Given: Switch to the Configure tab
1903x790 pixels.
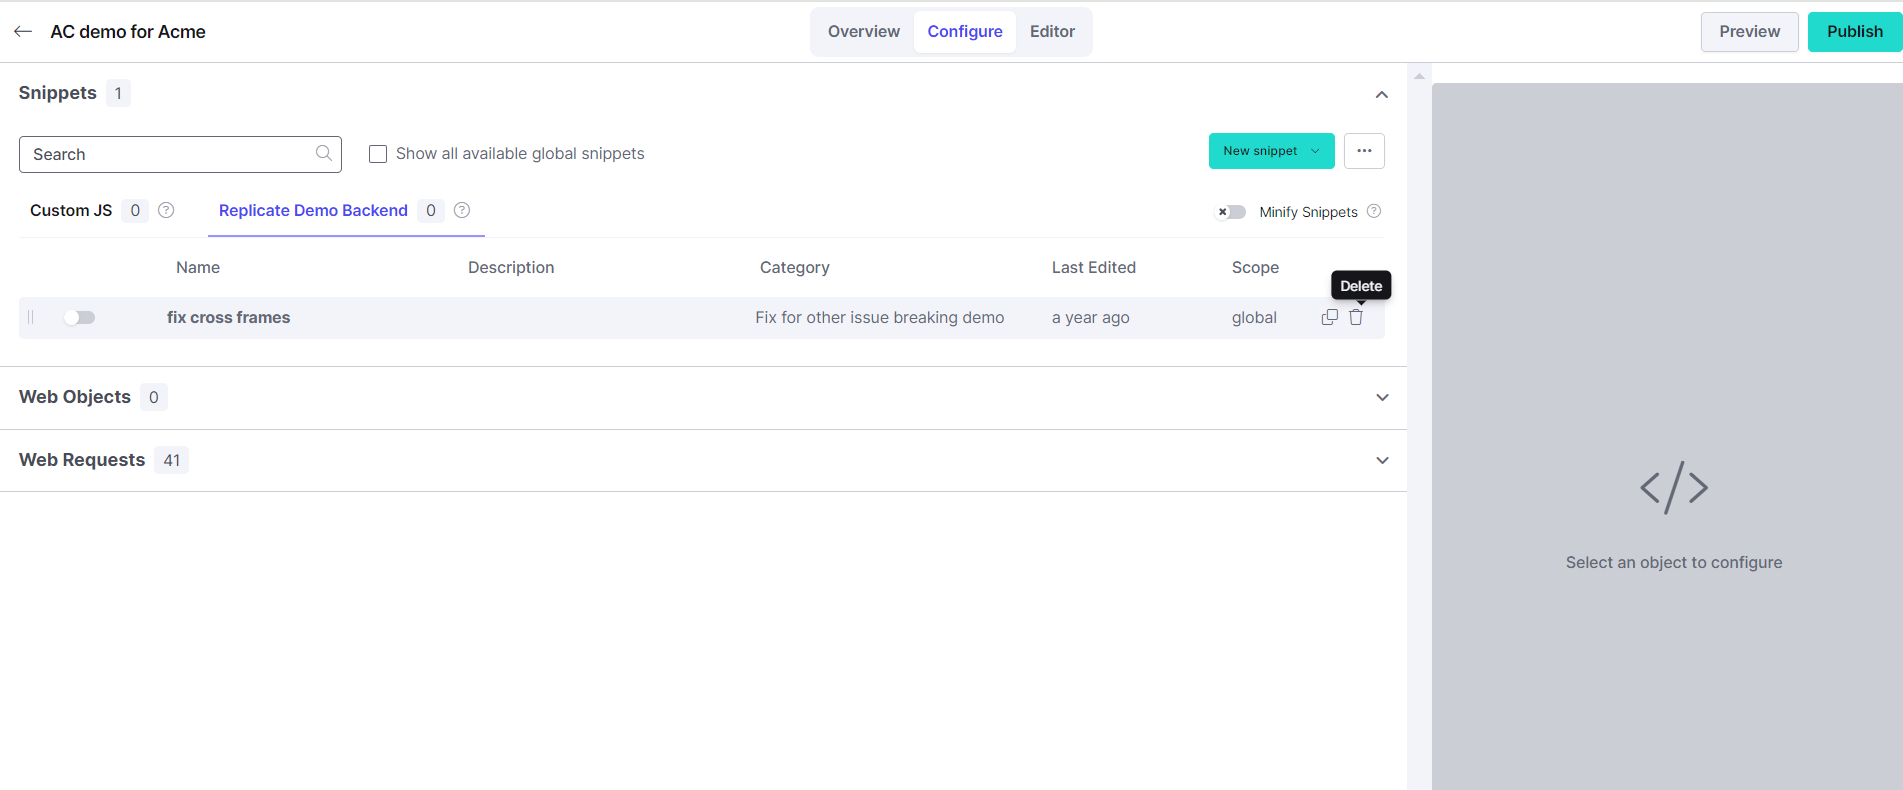Looking at the screenshot, I should [965, 32].
